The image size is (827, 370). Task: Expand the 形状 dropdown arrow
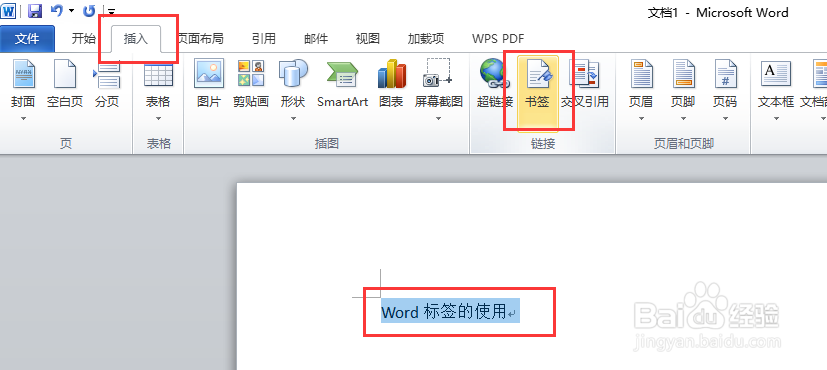point(293,119)
